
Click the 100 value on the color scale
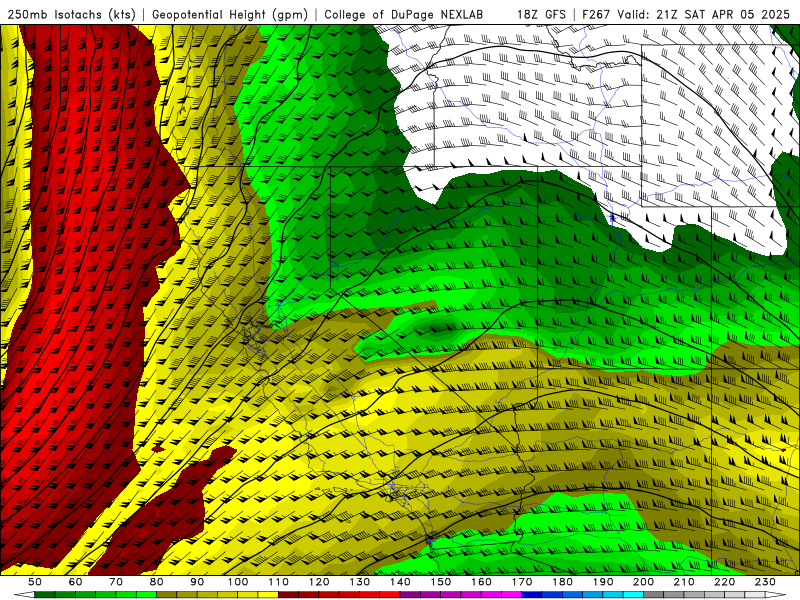pyautogui.click(x=238, y=582)
